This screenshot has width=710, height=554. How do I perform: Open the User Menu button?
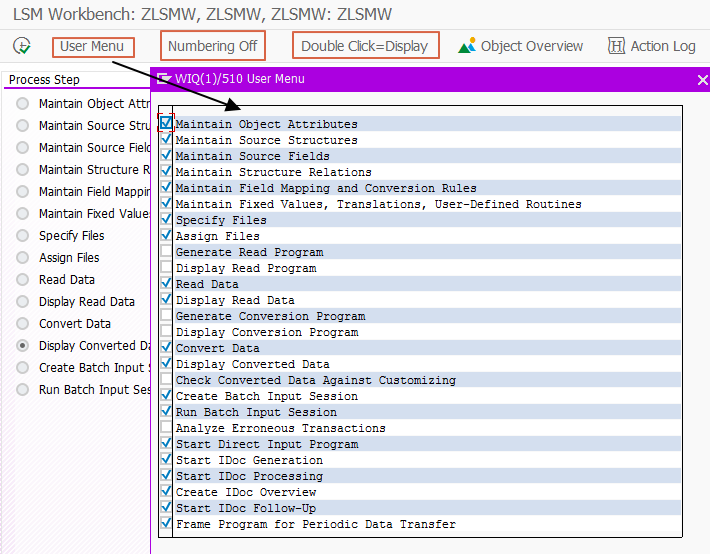[93, 47]
